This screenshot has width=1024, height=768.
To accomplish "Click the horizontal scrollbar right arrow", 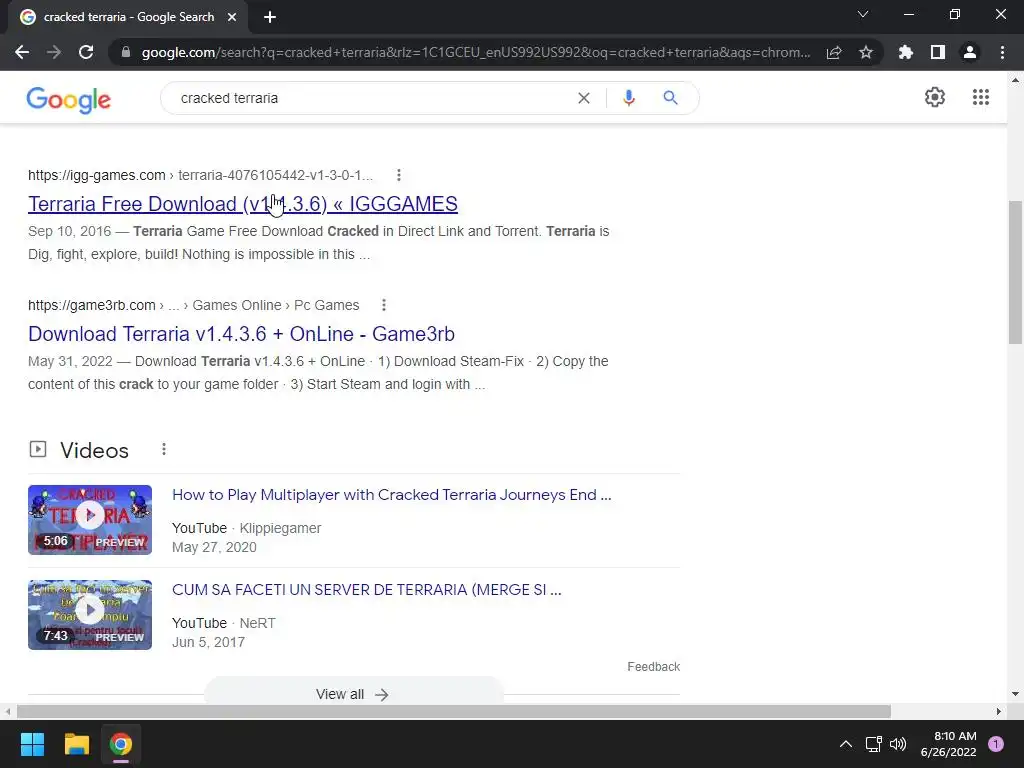I will tap(999, 711).
